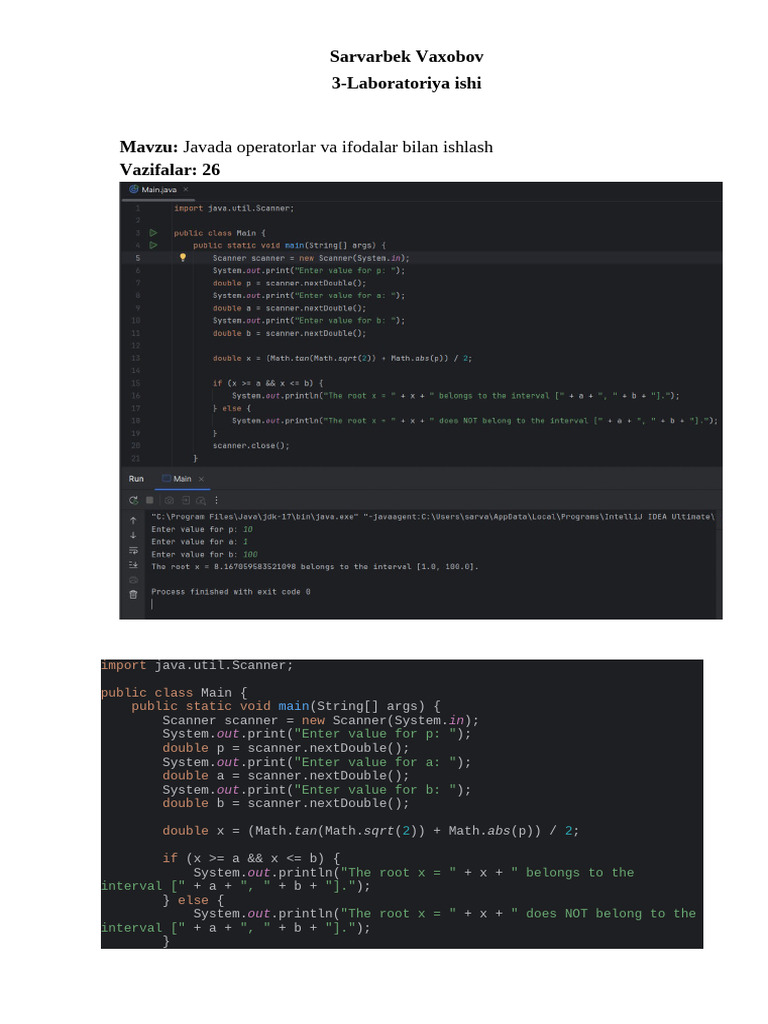Click the green run arrow beside main method
Screen dimensions: 768x1024
pyautogui.click(x=153, y=245)
